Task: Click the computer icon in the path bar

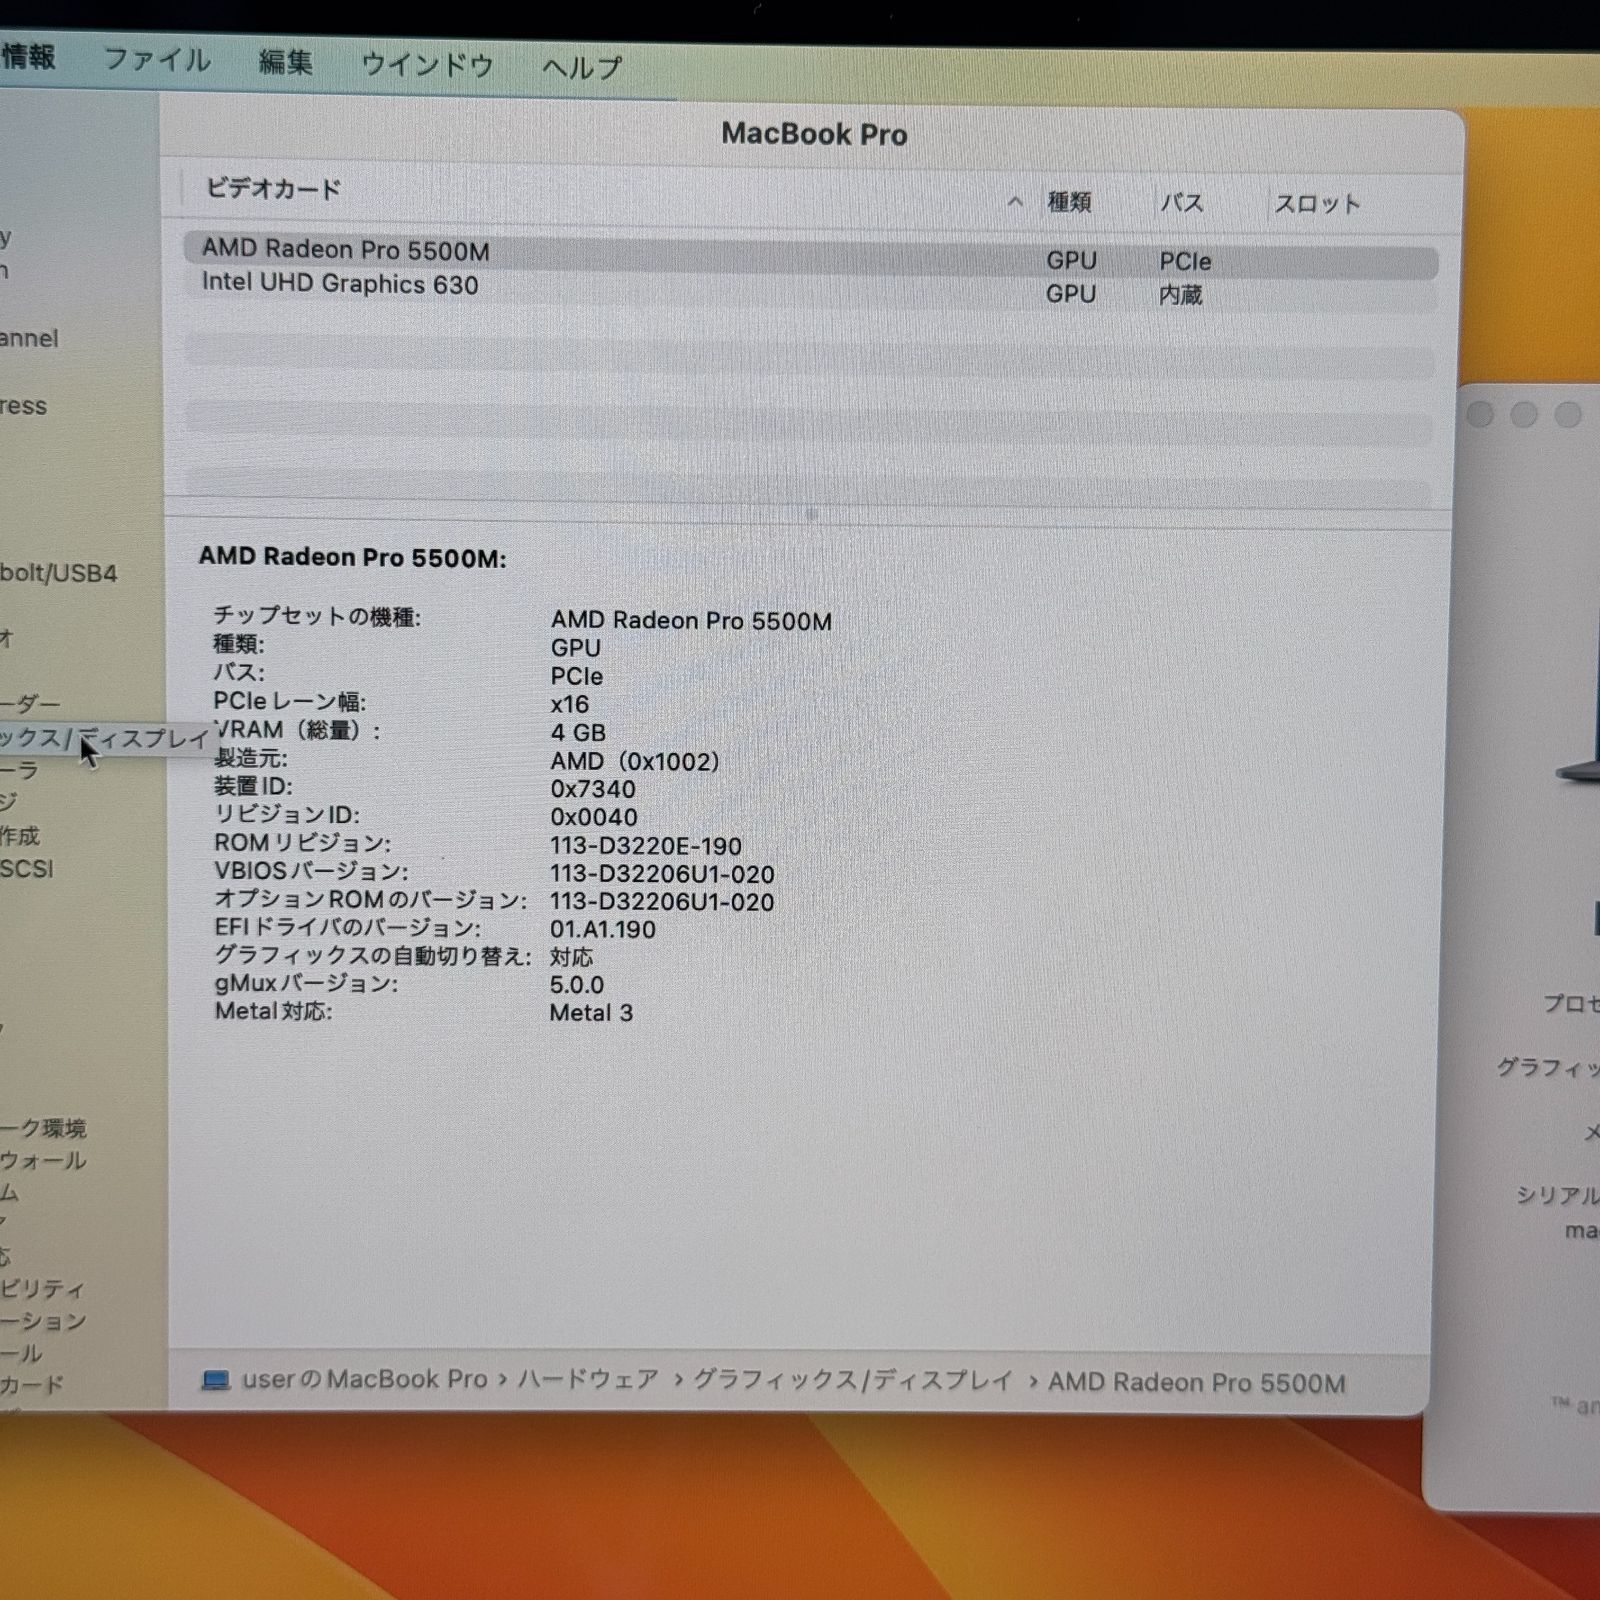Action: coord(216,1380)
